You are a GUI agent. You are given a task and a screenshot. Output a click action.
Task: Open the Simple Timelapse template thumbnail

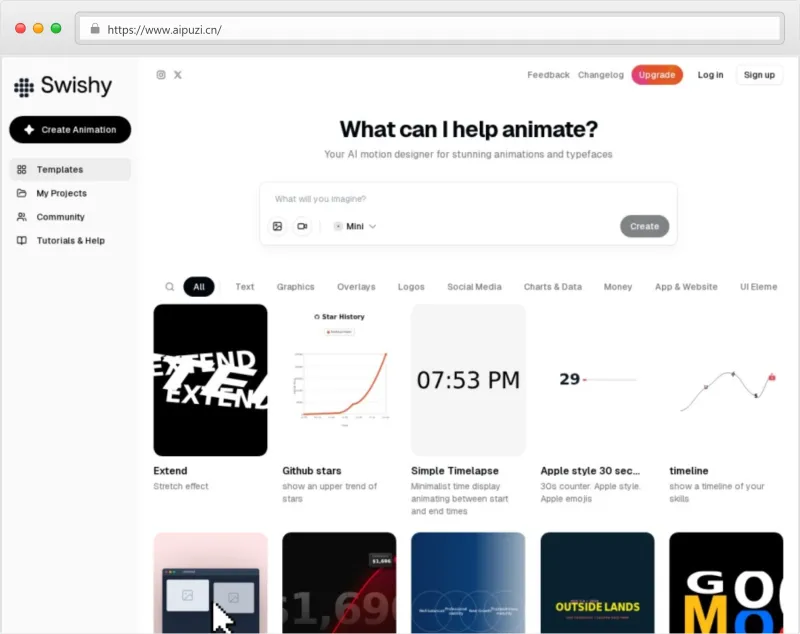pyautogui.click(x=468, y=380)
